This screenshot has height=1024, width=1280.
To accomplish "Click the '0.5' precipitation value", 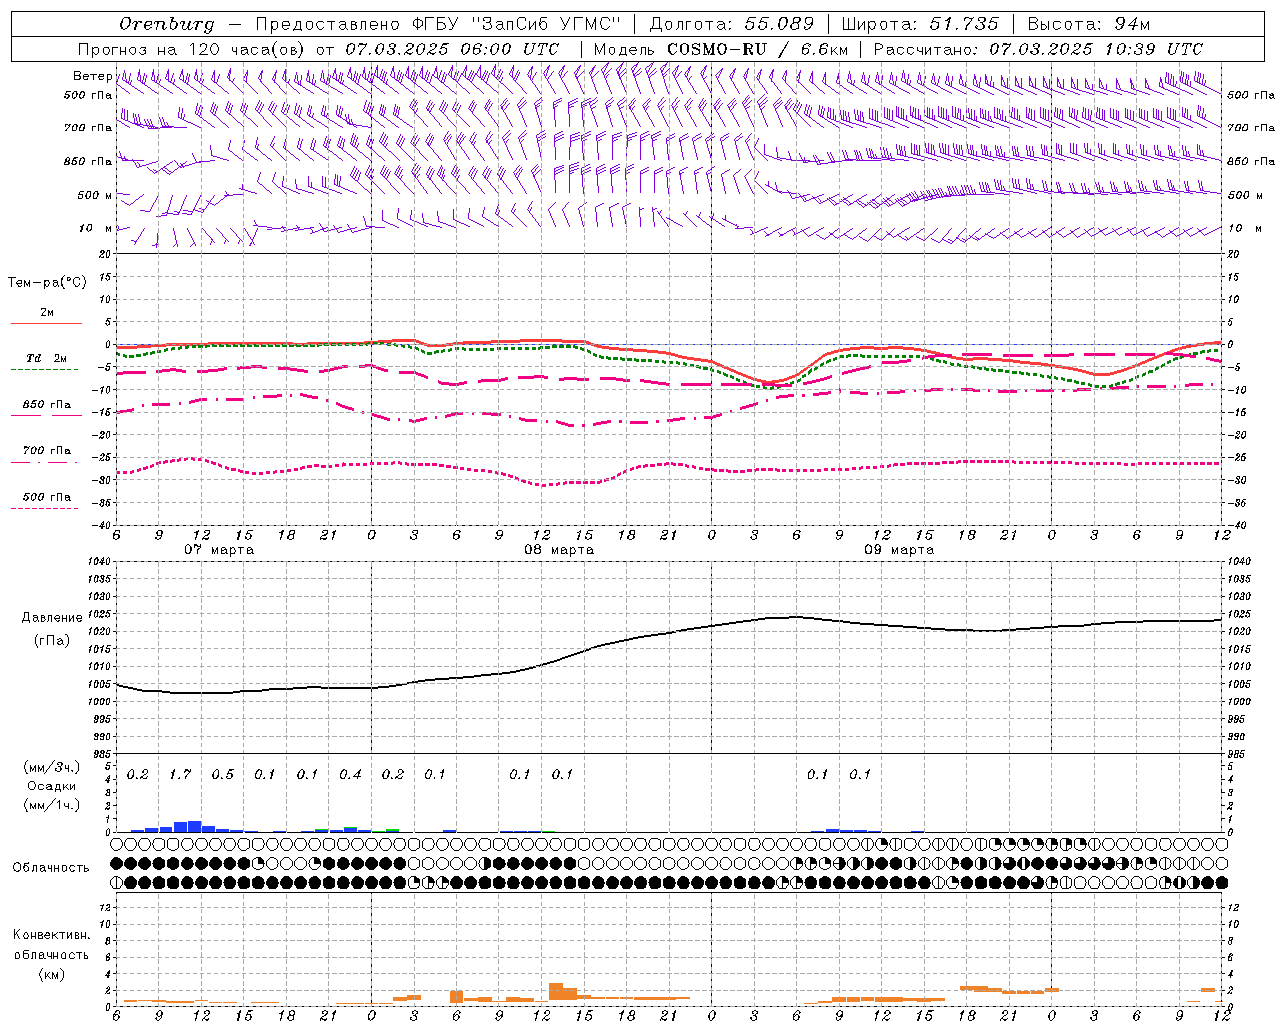I will [x=222, y=774].
